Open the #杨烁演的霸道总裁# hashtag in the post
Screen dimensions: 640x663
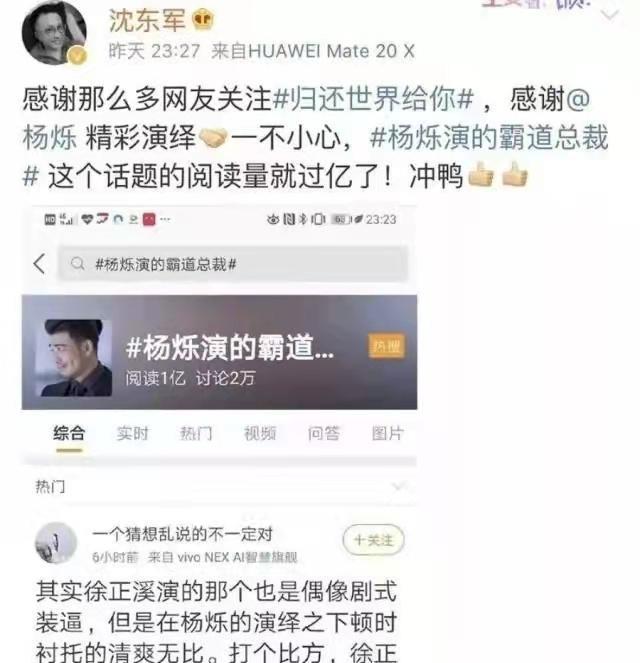coord(315,156)
